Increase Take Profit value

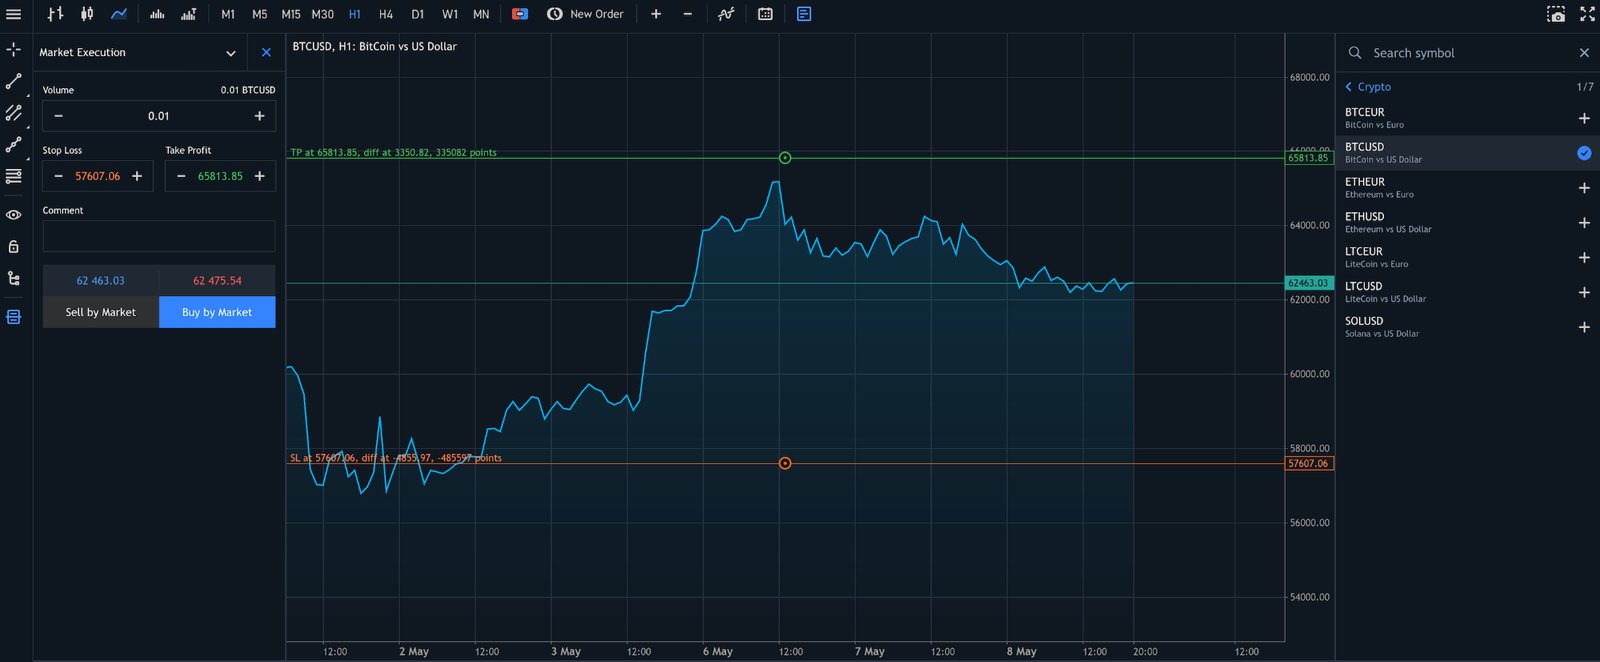(x=259, y=176)
